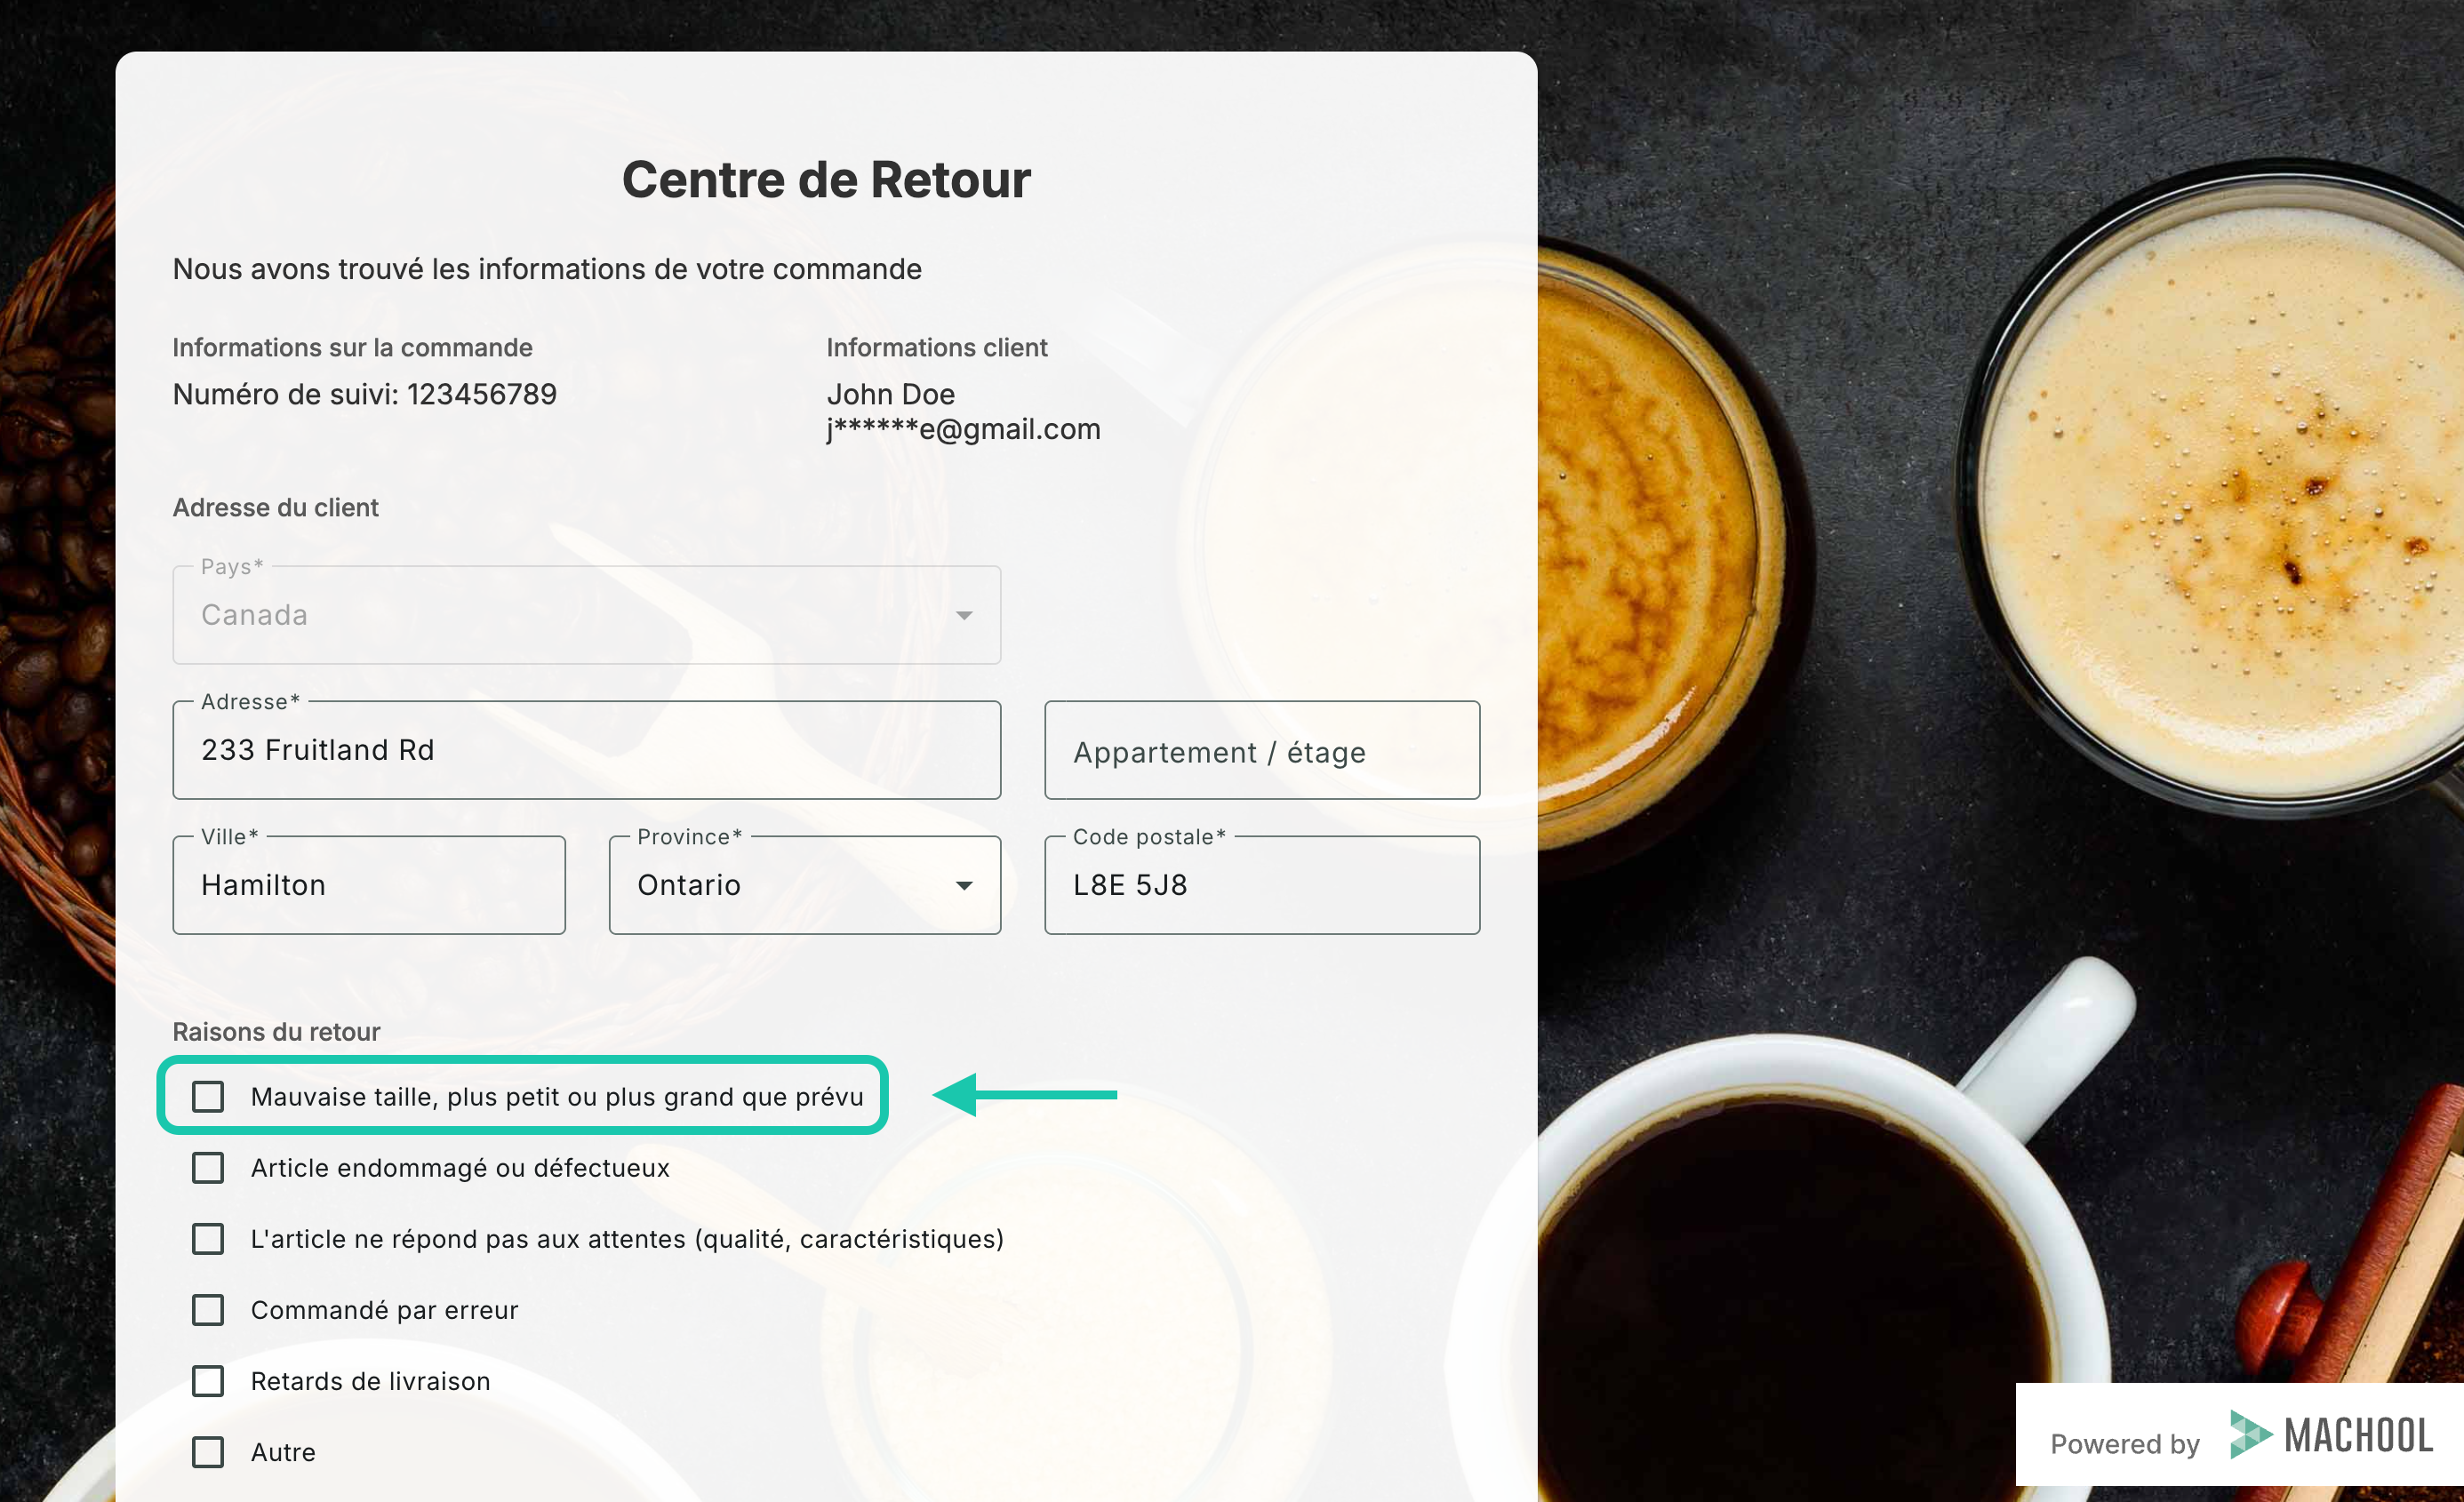The height and width of the screenshot is (1502, 2464).
Task: Click the MACHOOL wordmark link
Action: click(2359, 1436)
